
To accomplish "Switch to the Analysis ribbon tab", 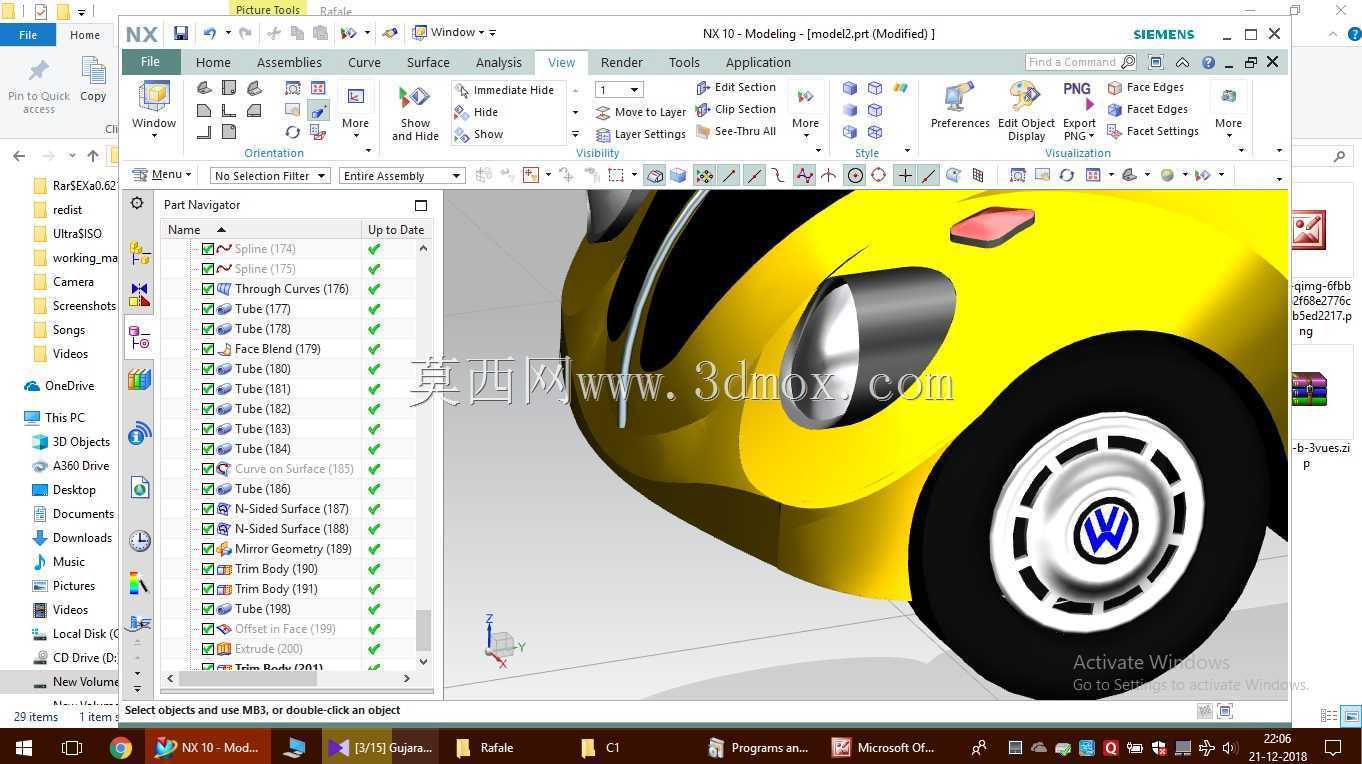I will 499,62.
